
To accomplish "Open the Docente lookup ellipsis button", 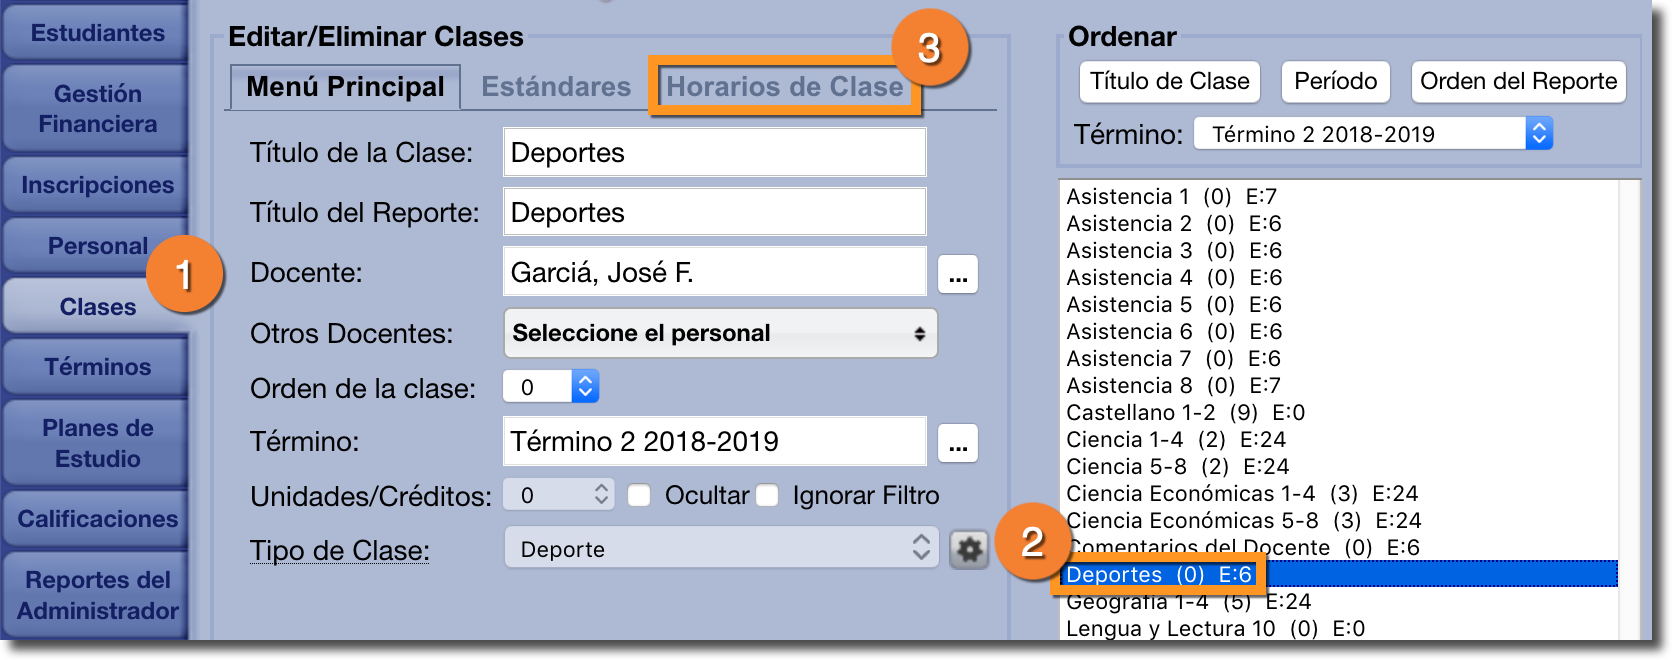I will point(958,274).
